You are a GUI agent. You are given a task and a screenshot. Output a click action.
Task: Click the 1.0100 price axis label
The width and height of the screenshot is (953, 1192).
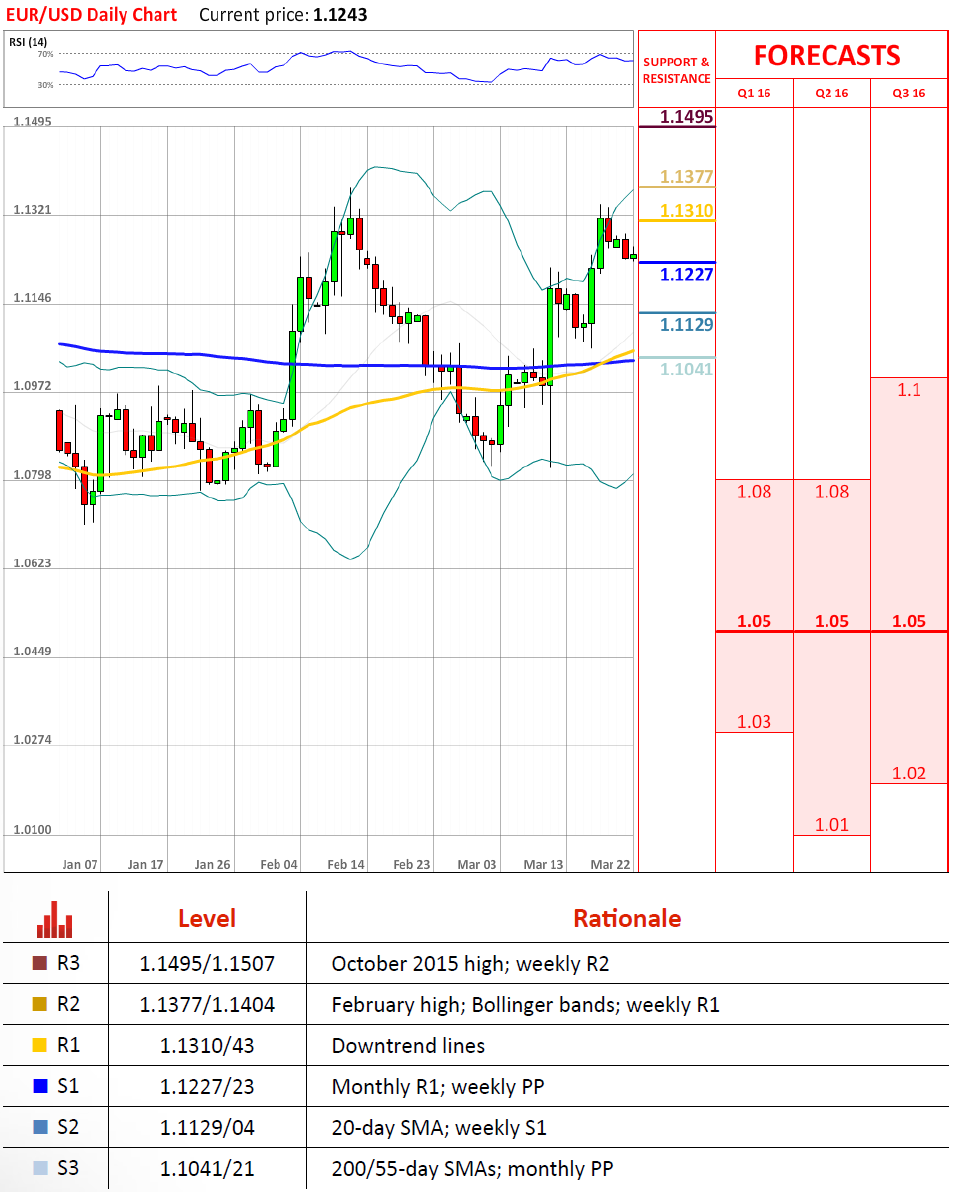pos(33,829)
